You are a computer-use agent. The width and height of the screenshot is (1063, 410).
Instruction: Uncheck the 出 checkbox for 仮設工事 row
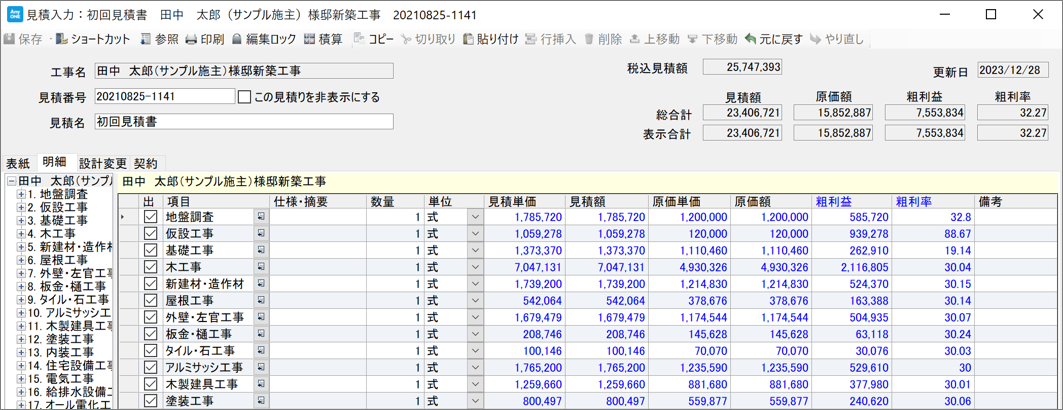click(x=151, y=234)
